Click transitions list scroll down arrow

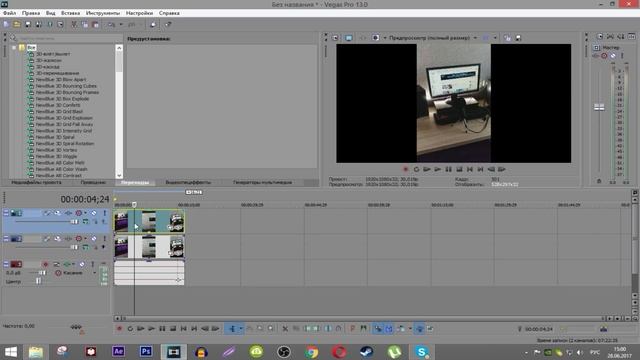(x=119, y=176)
